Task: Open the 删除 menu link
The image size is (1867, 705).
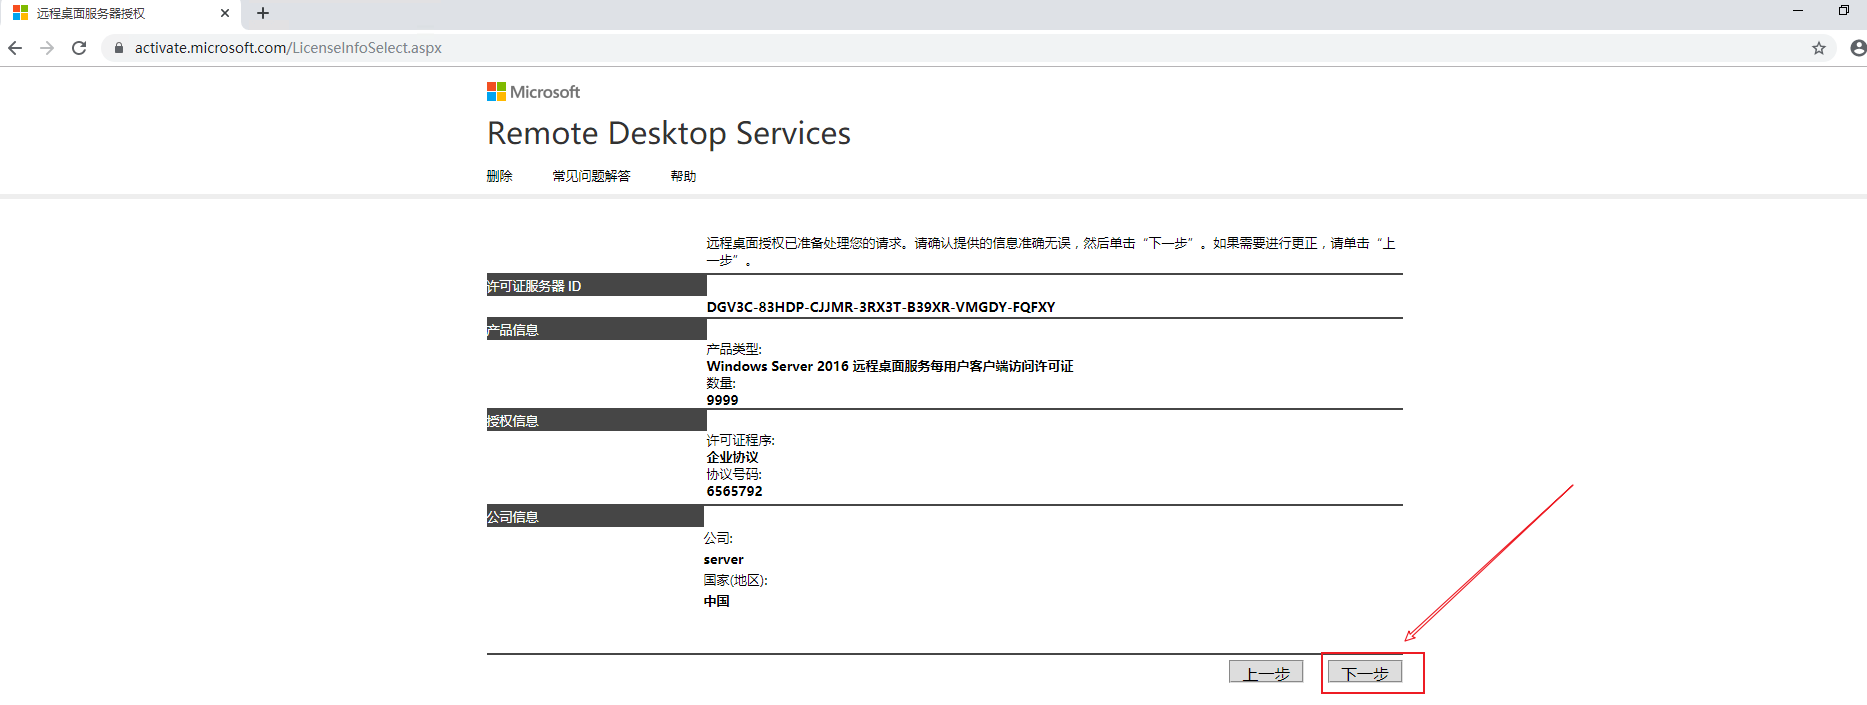Action: tap(499, 176)
